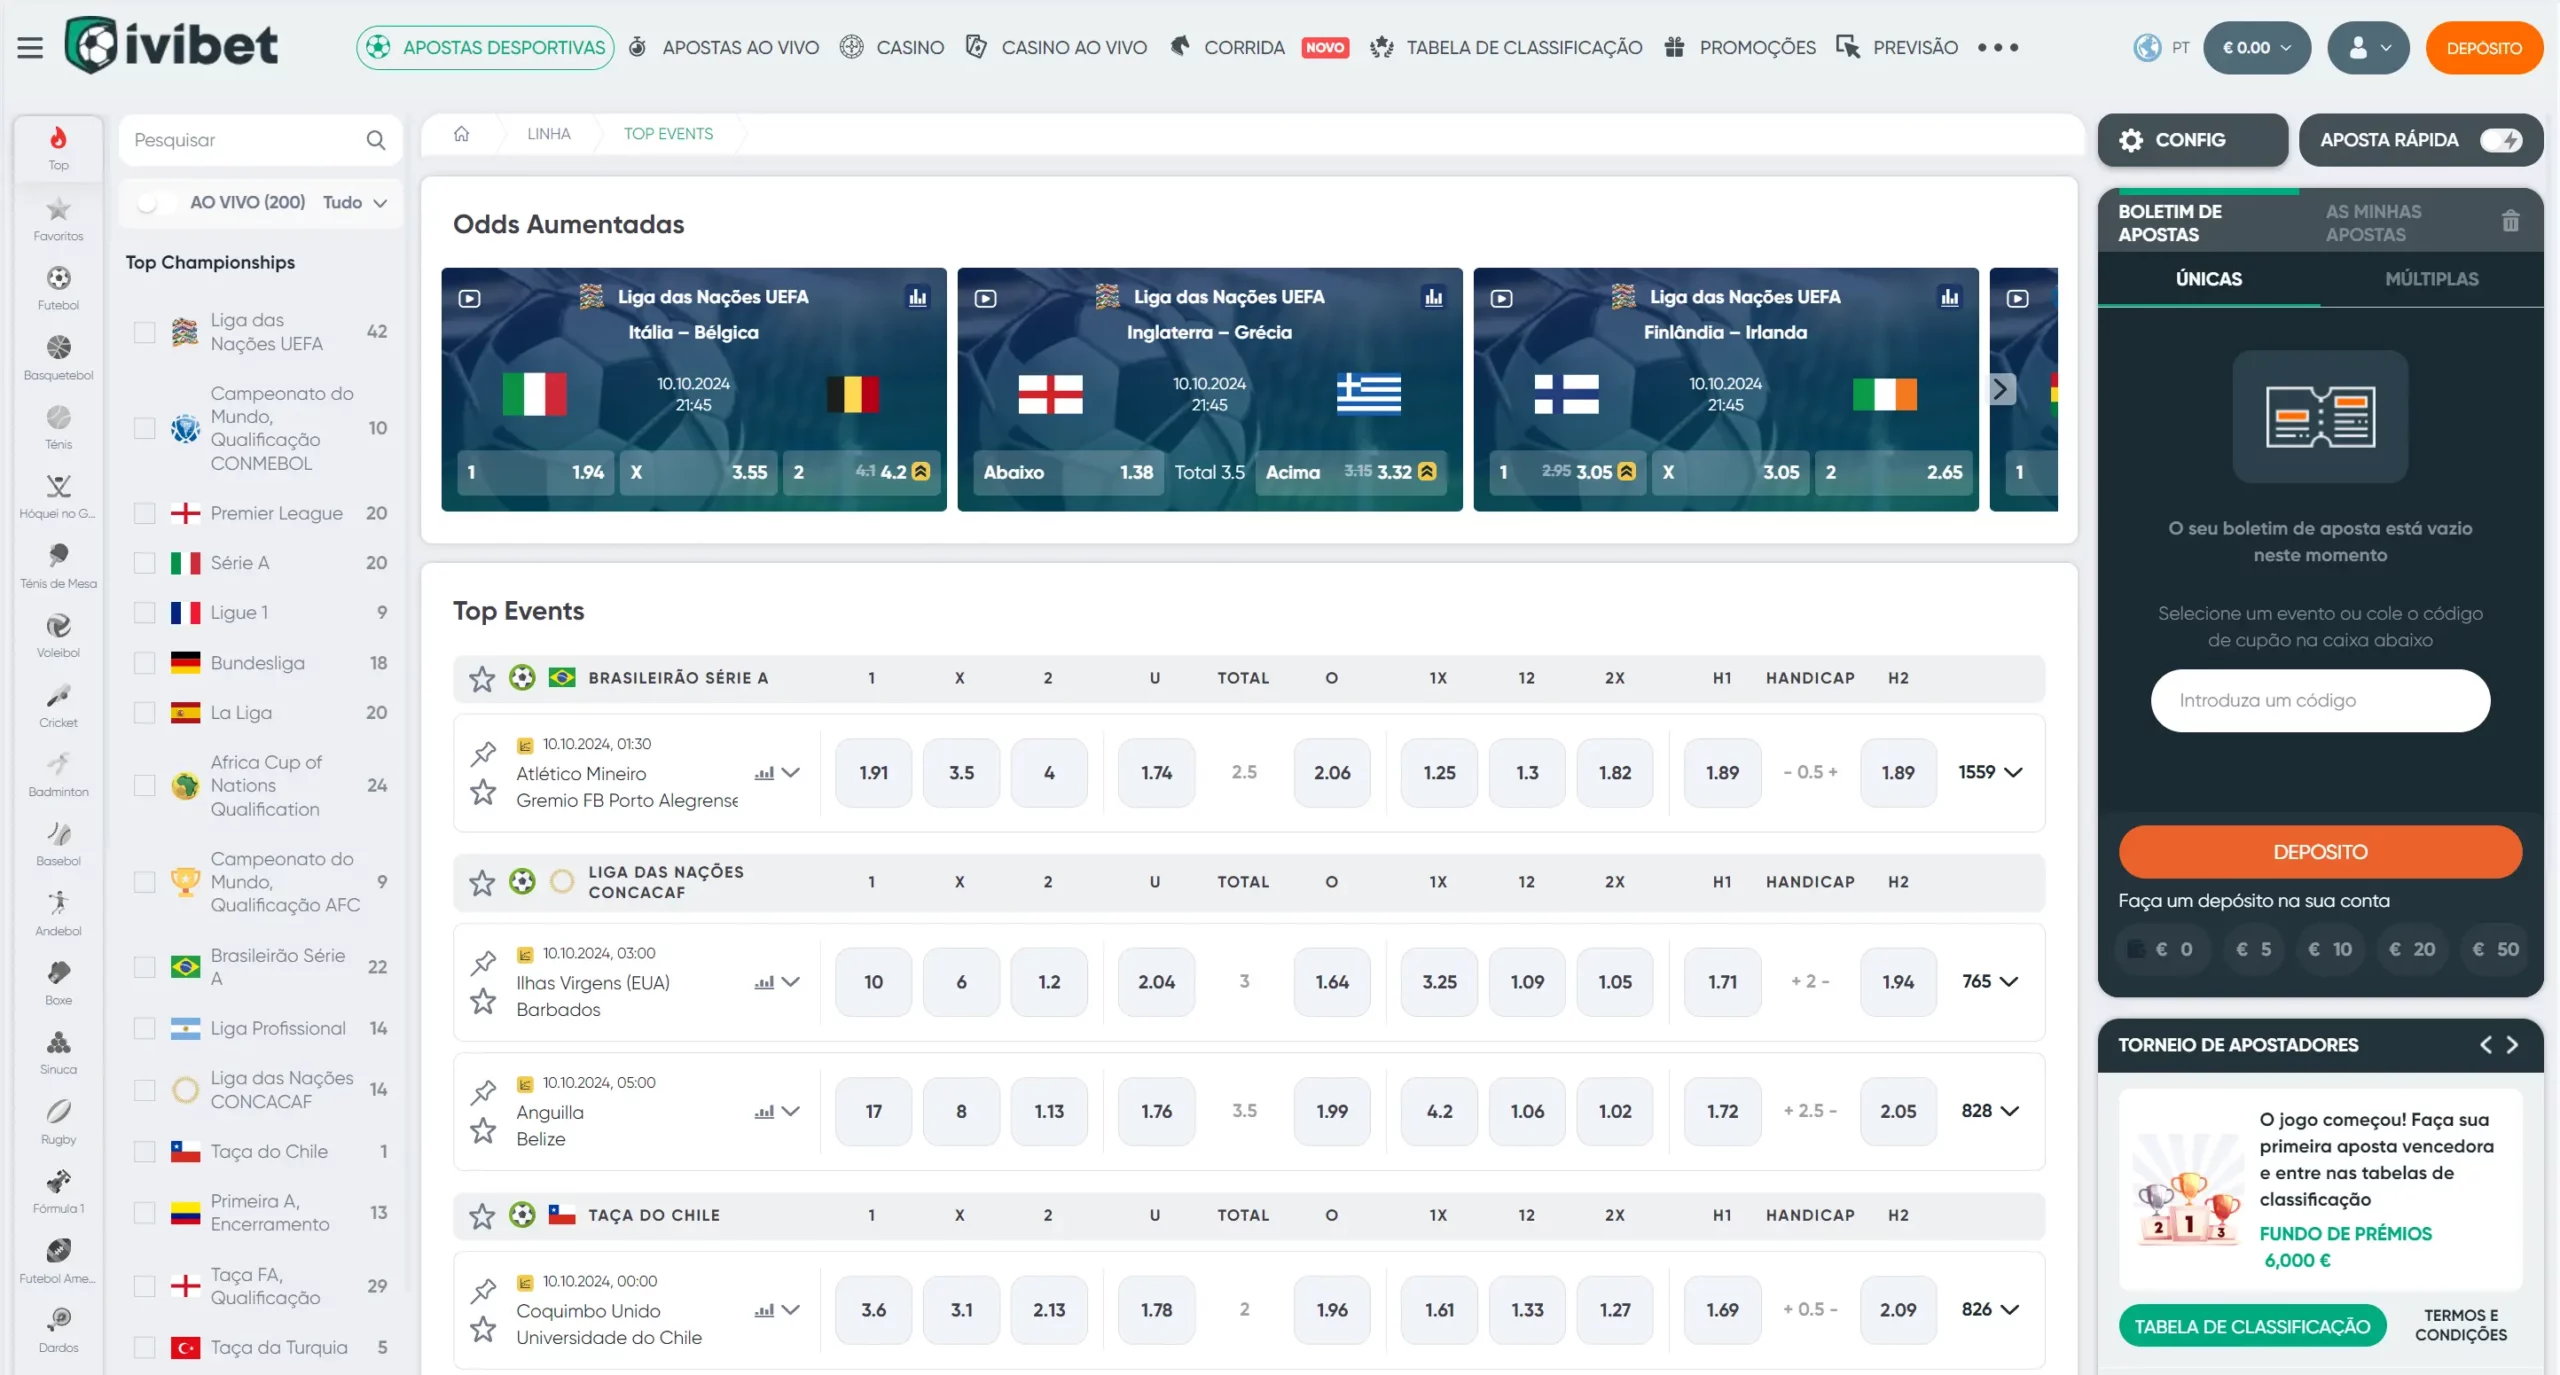This screenshot has width=2560, height=1375.
Task: Open the Tudo time filter dropdown
Action: coord(355,203)
